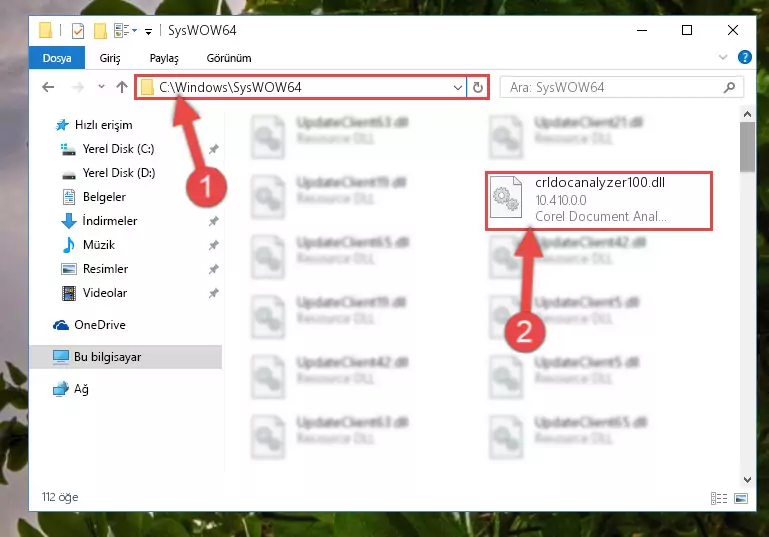Click the pin icon next to Yerel Disk (C:)
The height and width of the screenshot is (537, 769).
213,149
